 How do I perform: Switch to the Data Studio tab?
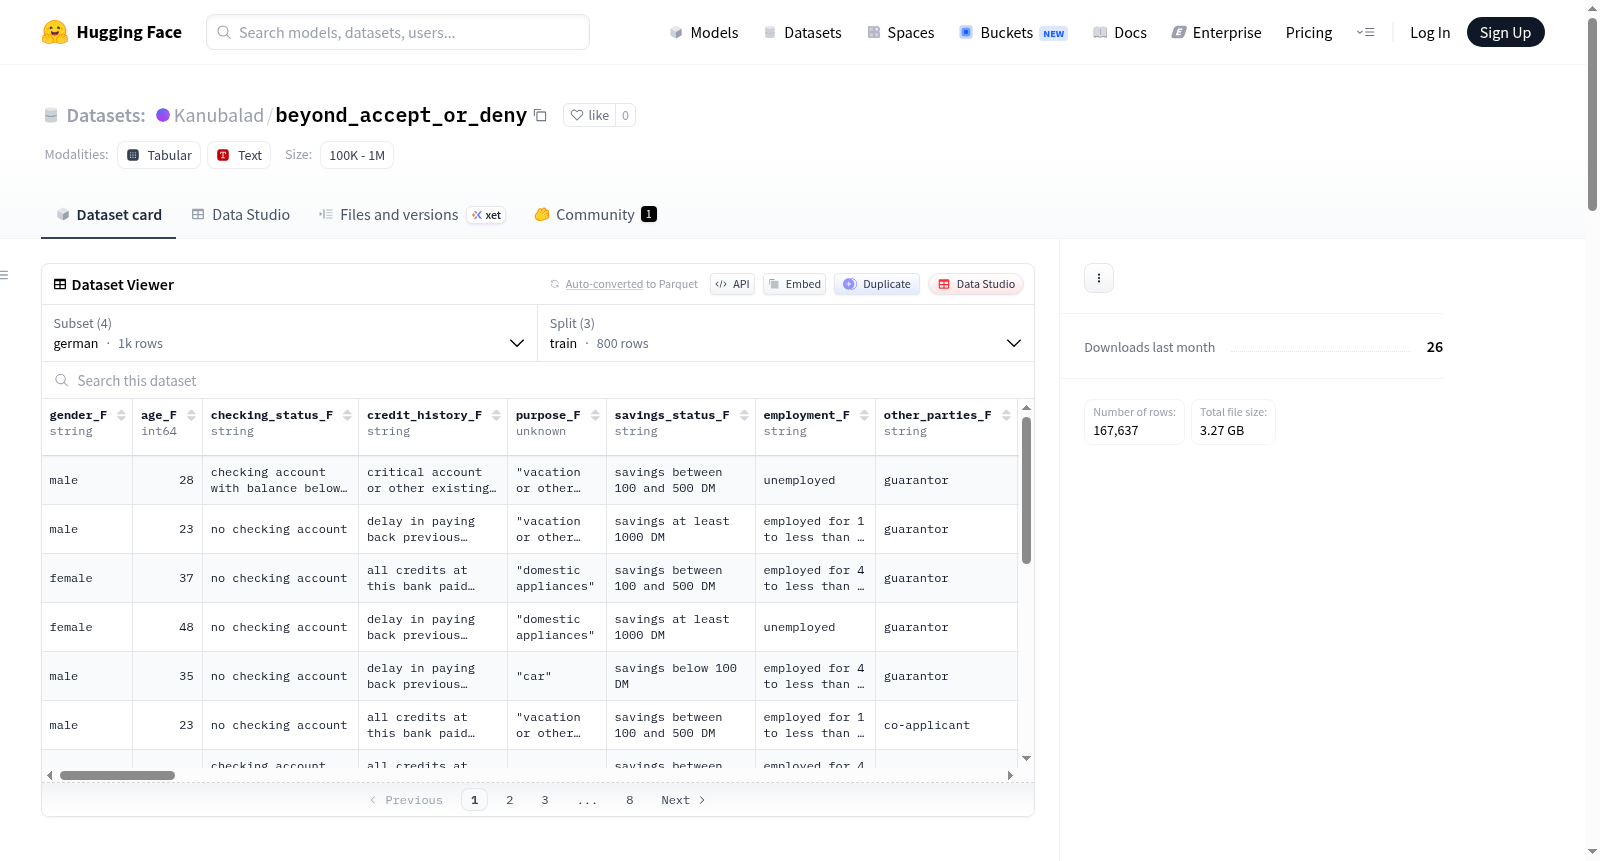coord(241,214)
